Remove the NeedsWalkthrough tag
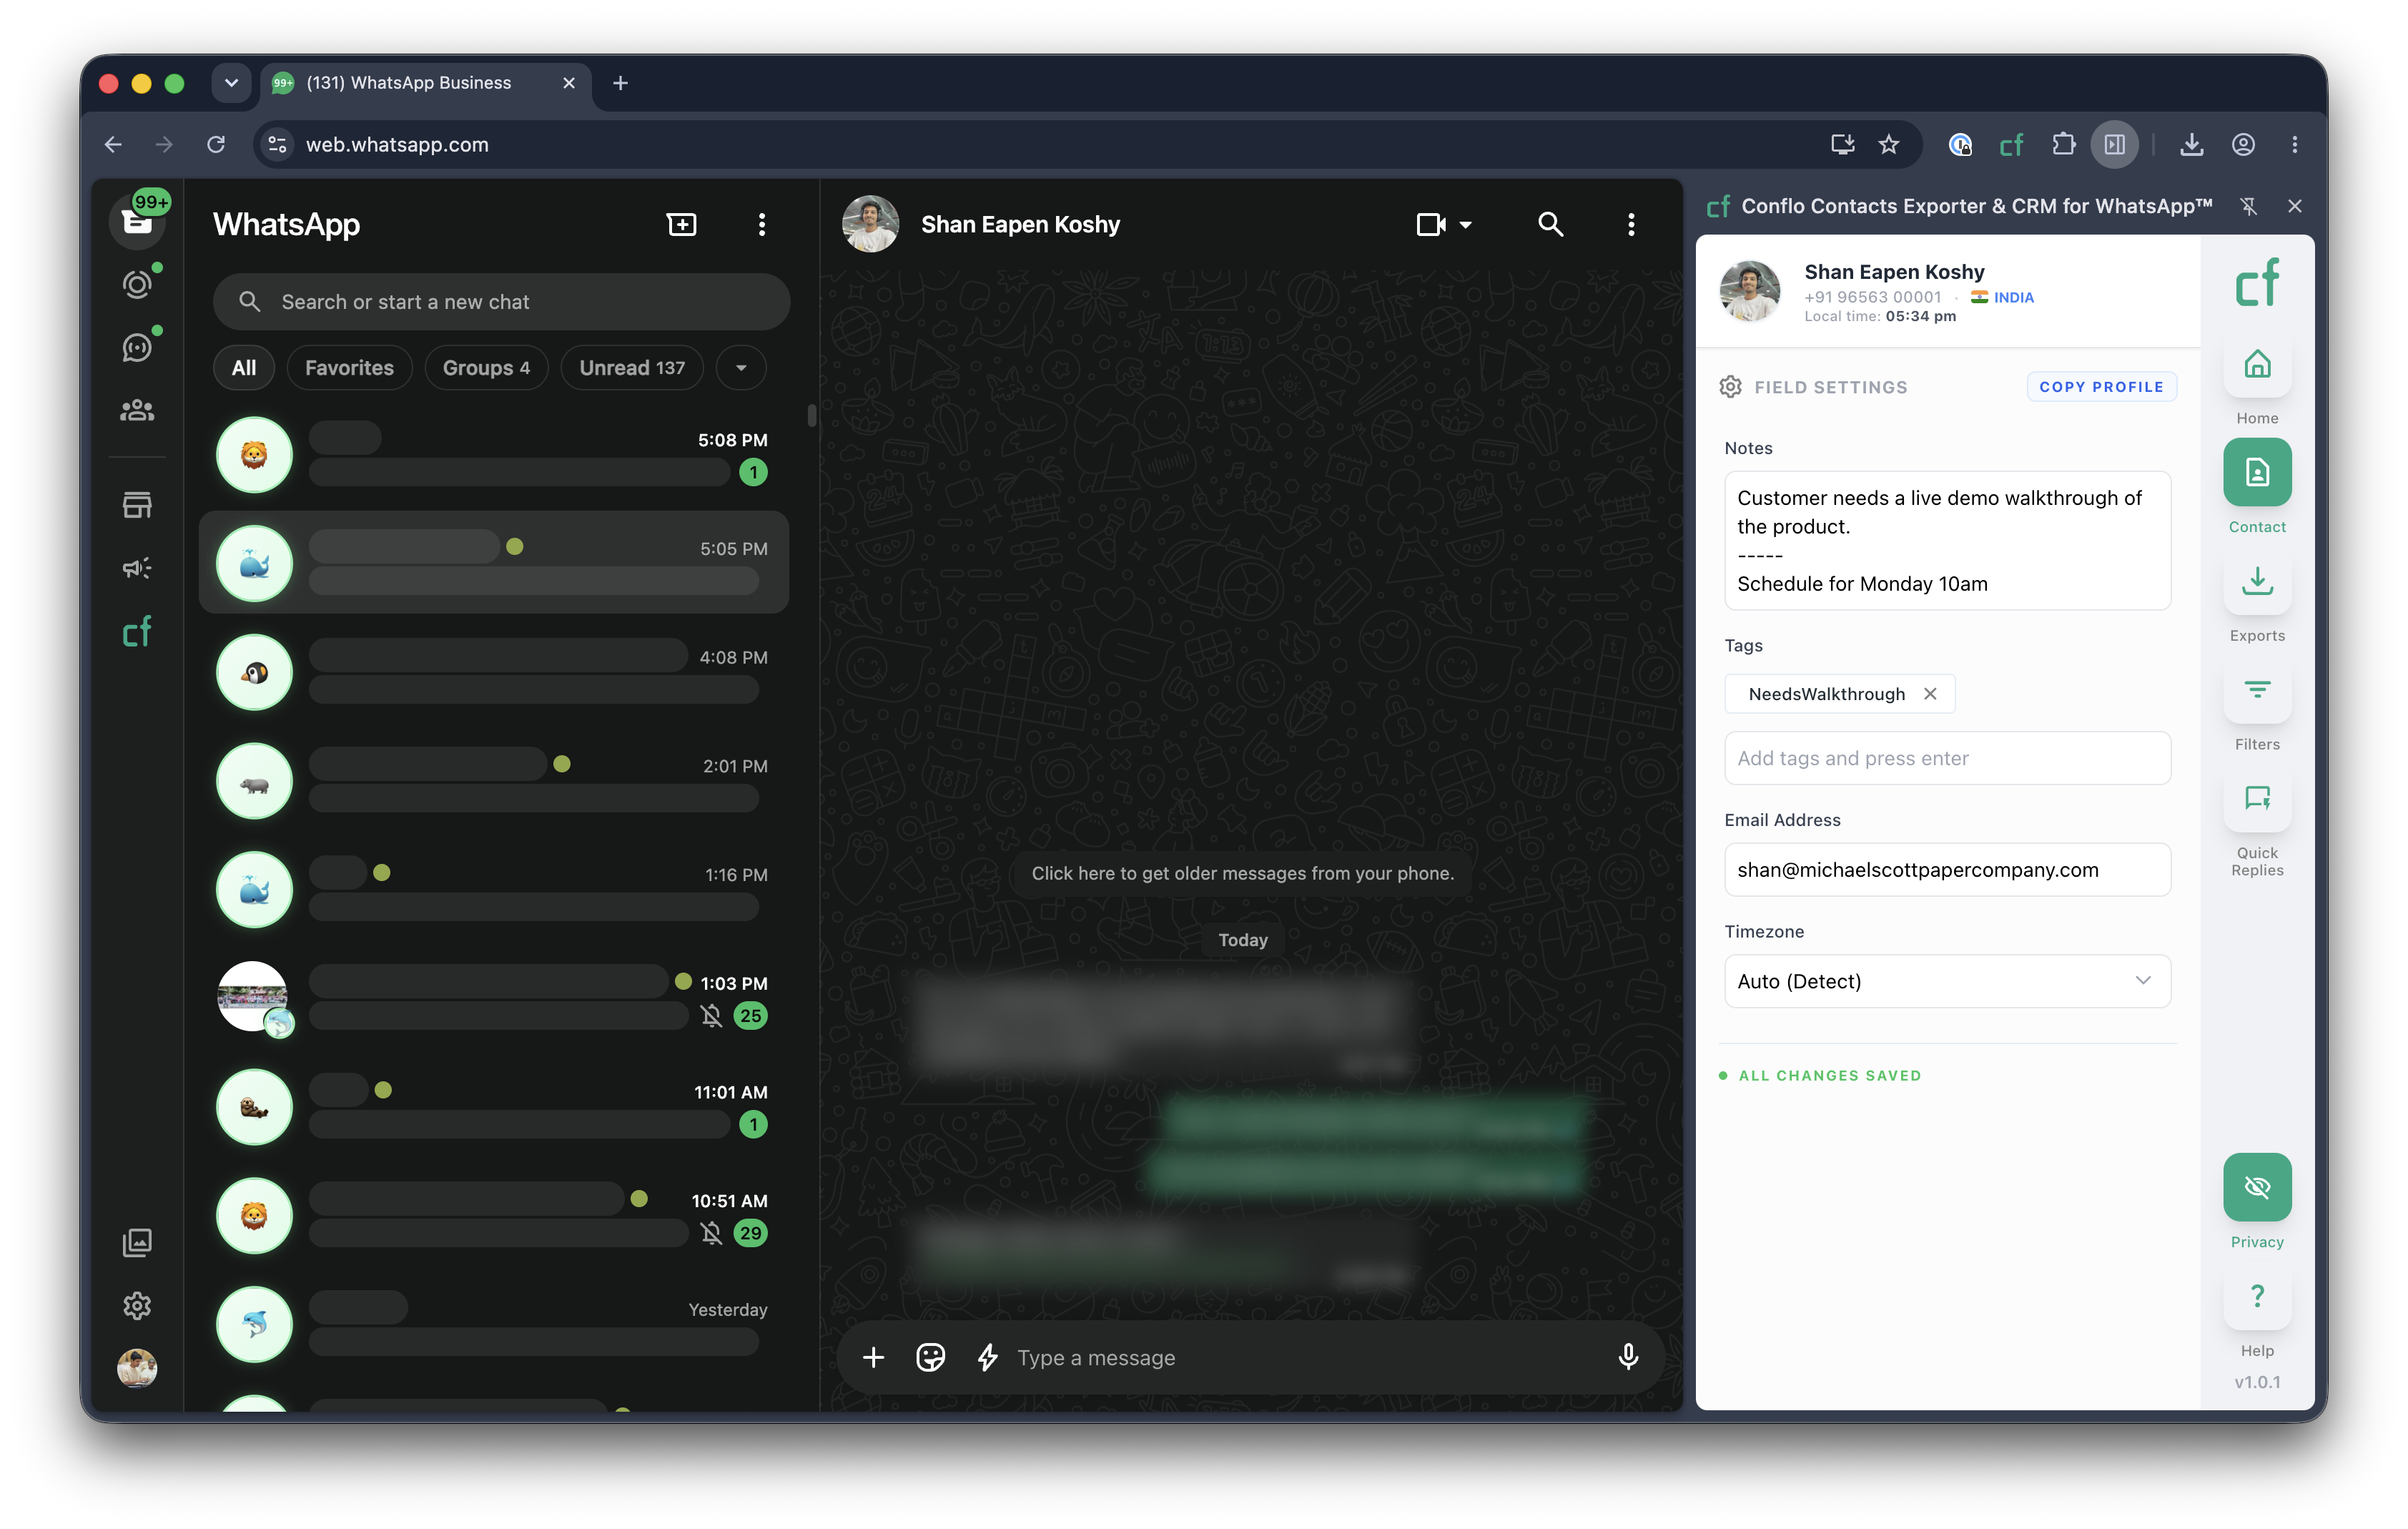 click(x=1930, y=694)
